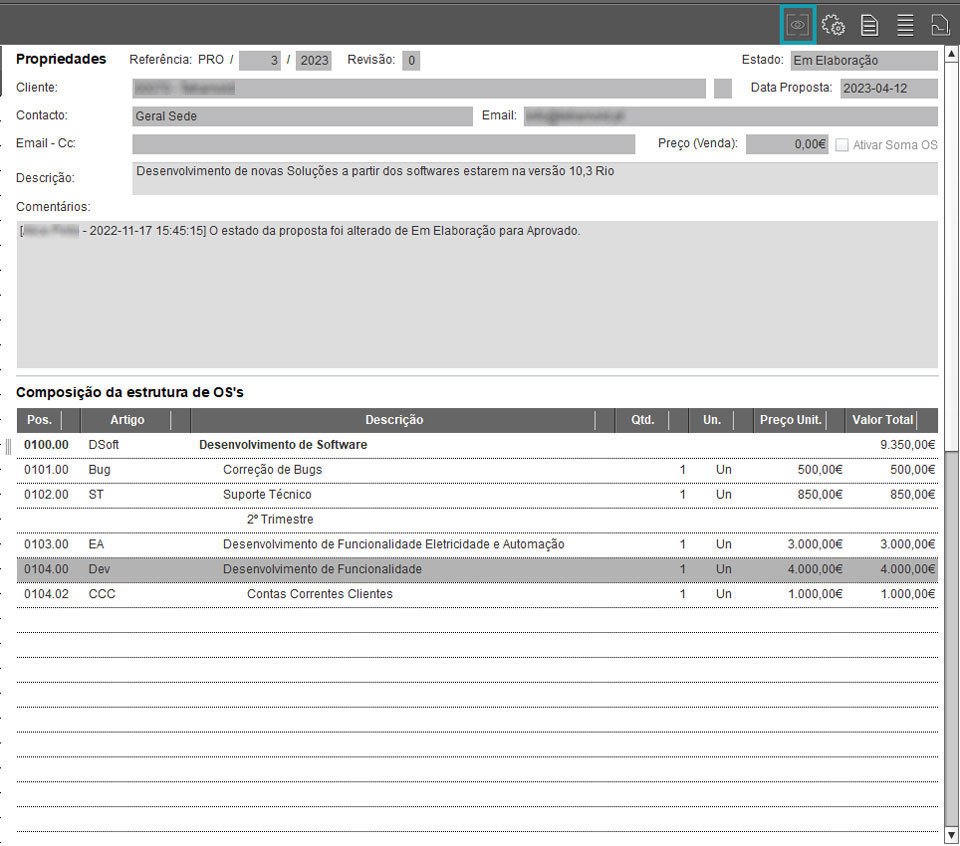This screenshot has width=960, height=846.
Task: Click the document page icon in toolbar
Action: [x=870, y=25]
